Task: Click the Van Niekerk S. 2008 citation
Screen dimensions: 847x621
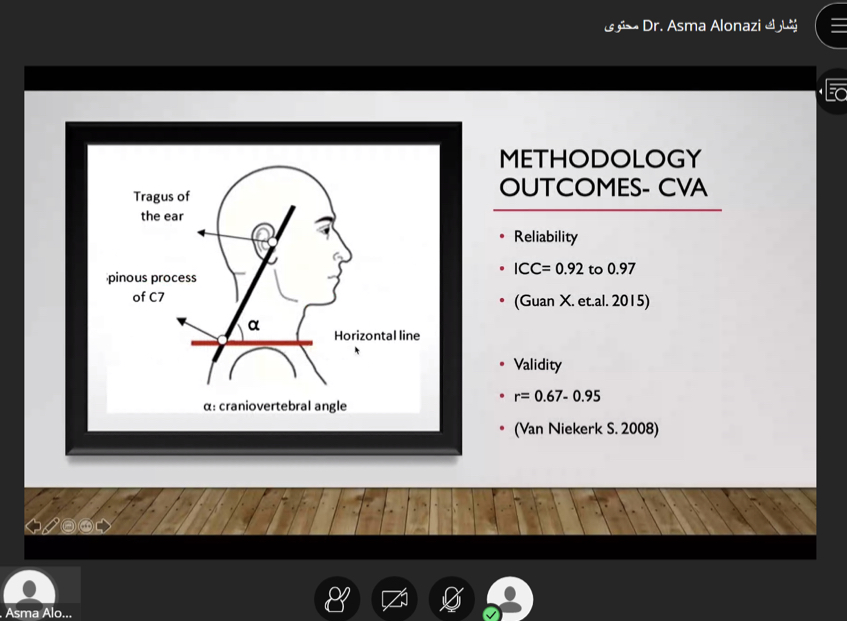Action: tap(586, 429)
